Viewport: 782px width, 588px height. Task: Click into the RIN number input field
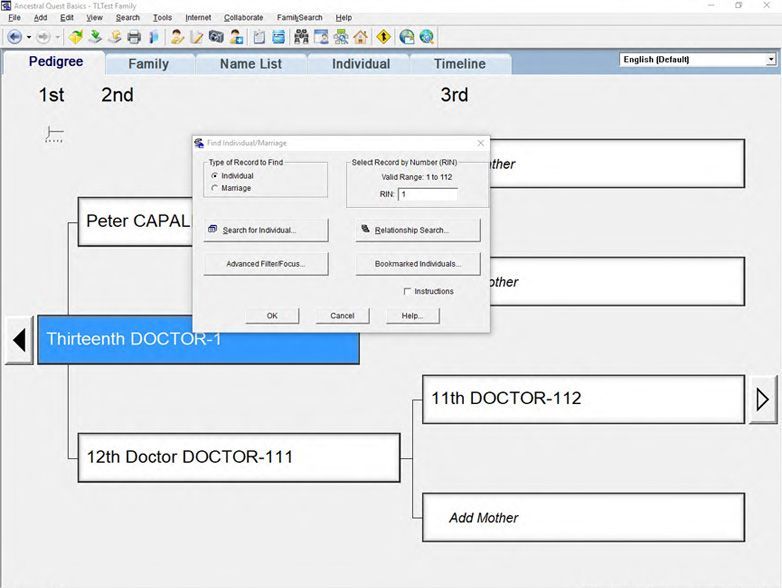coord(428,195)
